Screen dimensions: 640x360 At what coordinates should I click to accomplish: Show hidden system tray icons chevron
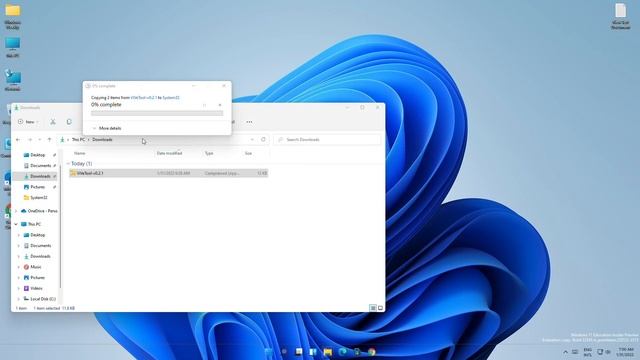click(x=565, y=352)
